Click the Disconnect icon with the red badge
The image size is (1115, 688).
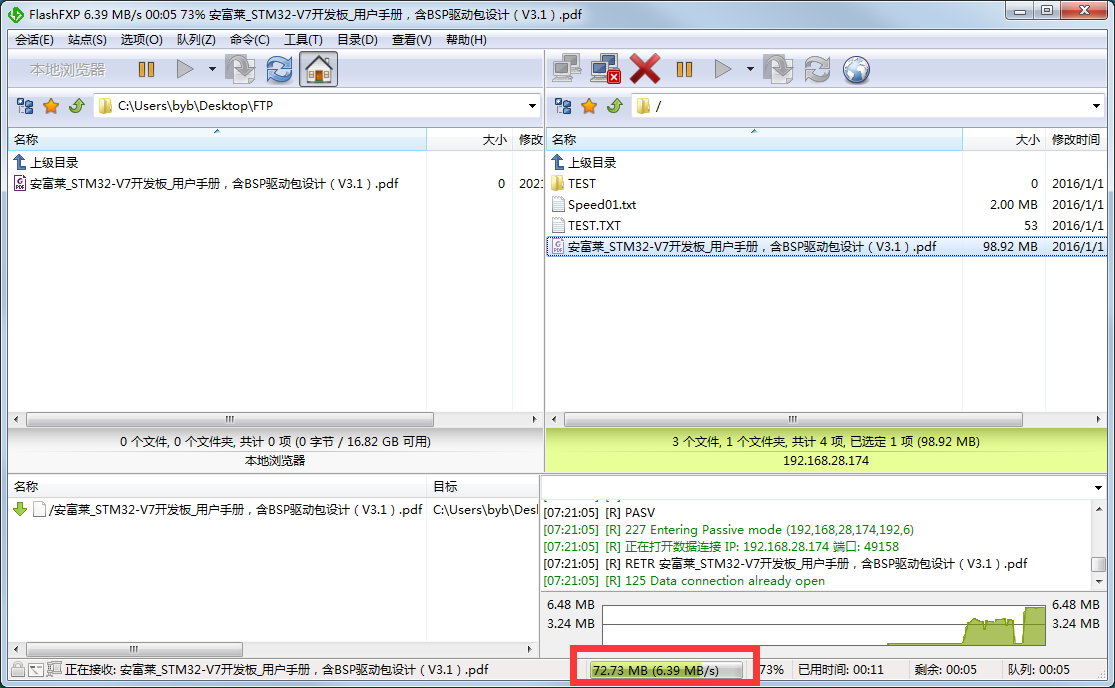coord(605,69)
